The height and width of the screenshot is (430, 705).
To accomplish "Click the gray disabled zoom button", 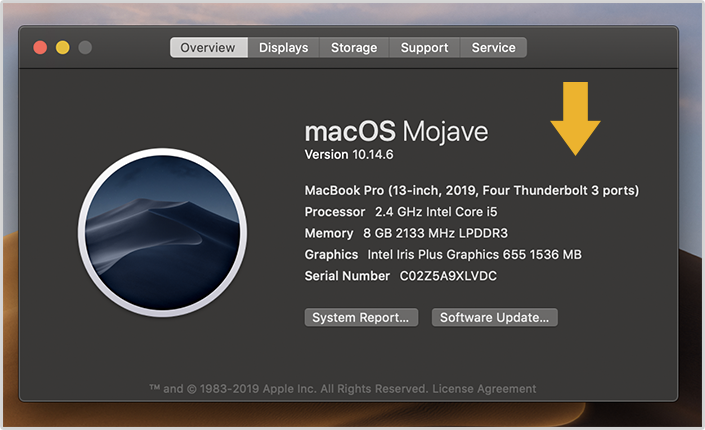I will tap(85, 47).
